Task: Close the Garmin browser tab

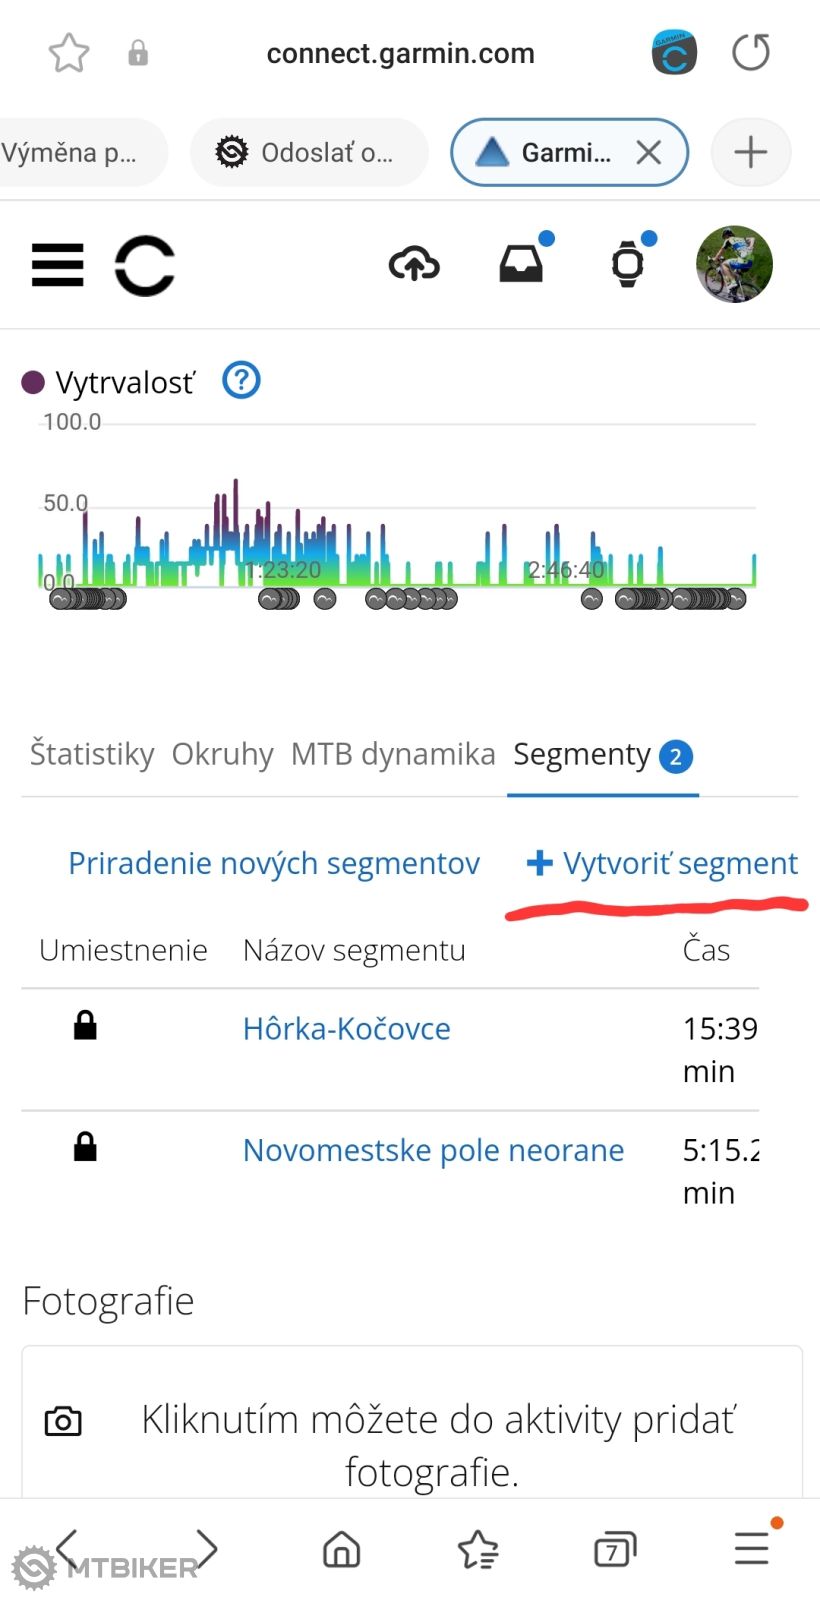Action: click(x=649, y=153)
